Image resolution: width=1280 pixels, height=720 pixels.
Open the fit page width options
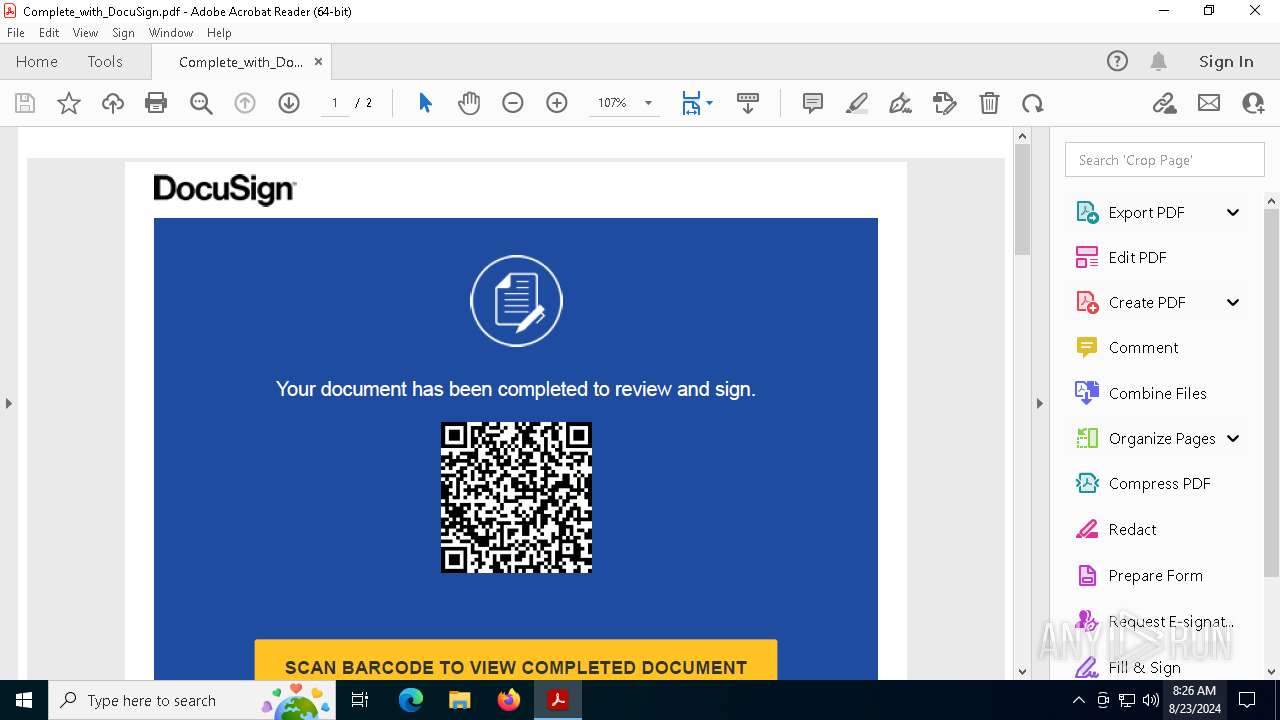click(x=697, y=103)
